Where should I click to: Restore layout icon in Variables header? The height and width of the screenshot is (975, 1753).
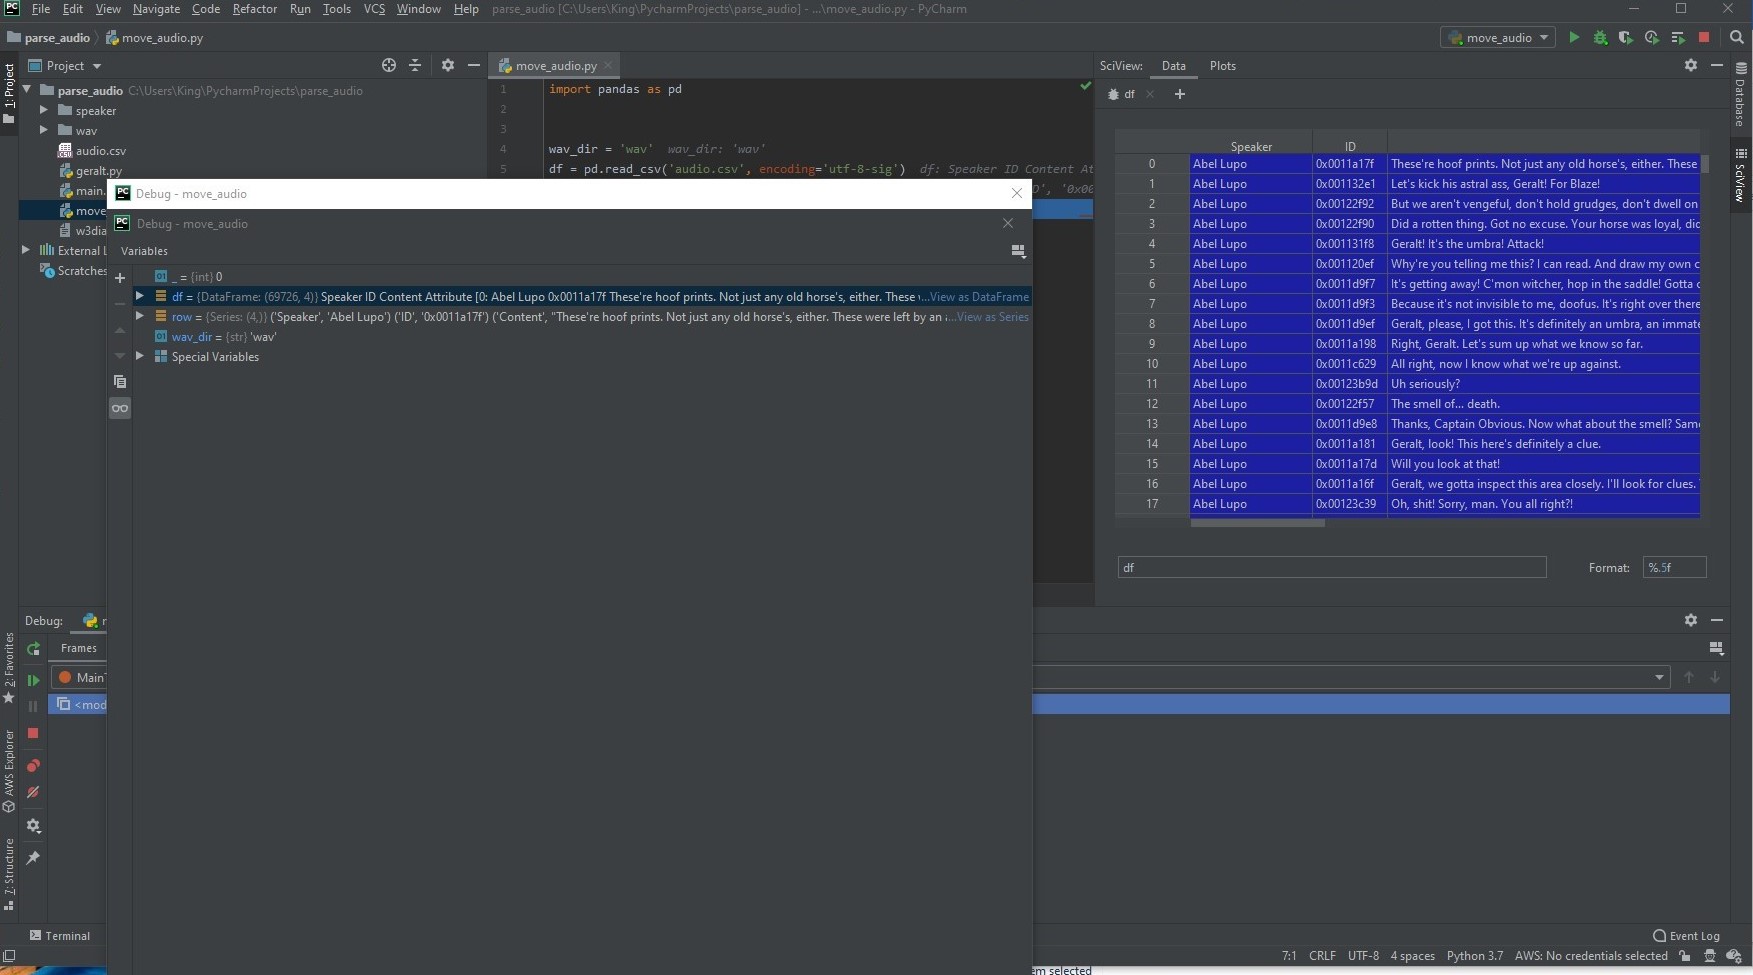coord(1018,251)
